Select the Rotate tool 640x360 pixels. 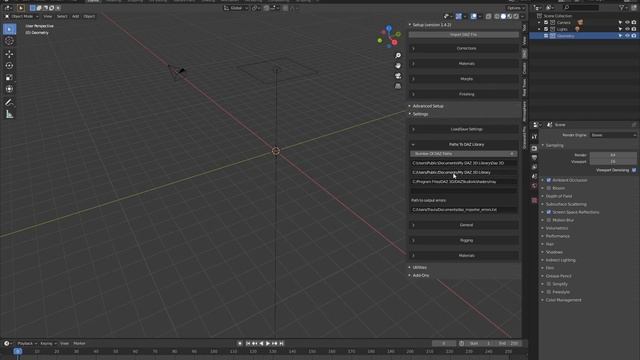point(9,66)
